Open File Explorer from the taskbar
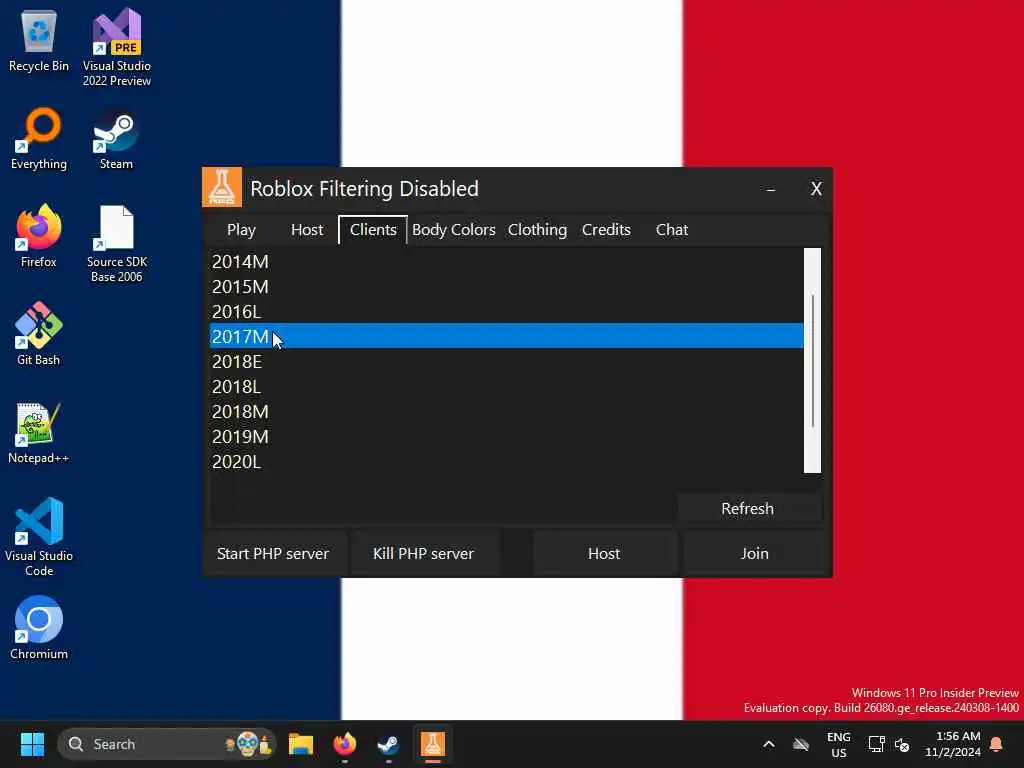The height and width of the screenshot is (768, 1024). click(x=301, y=744)
